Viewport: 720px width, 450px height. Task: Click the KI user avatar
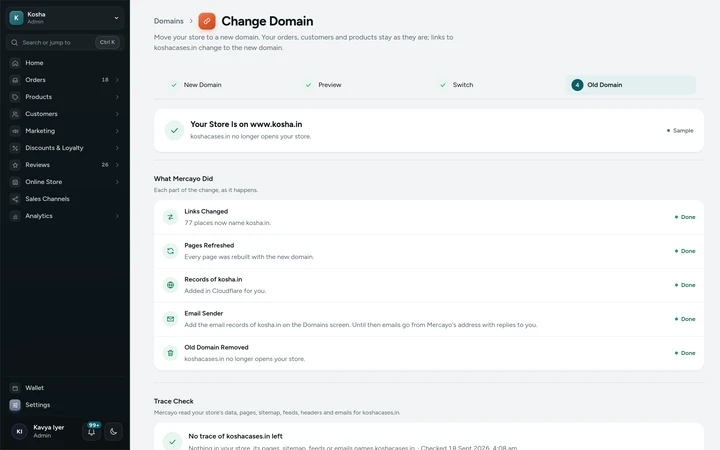coord(19,431)
